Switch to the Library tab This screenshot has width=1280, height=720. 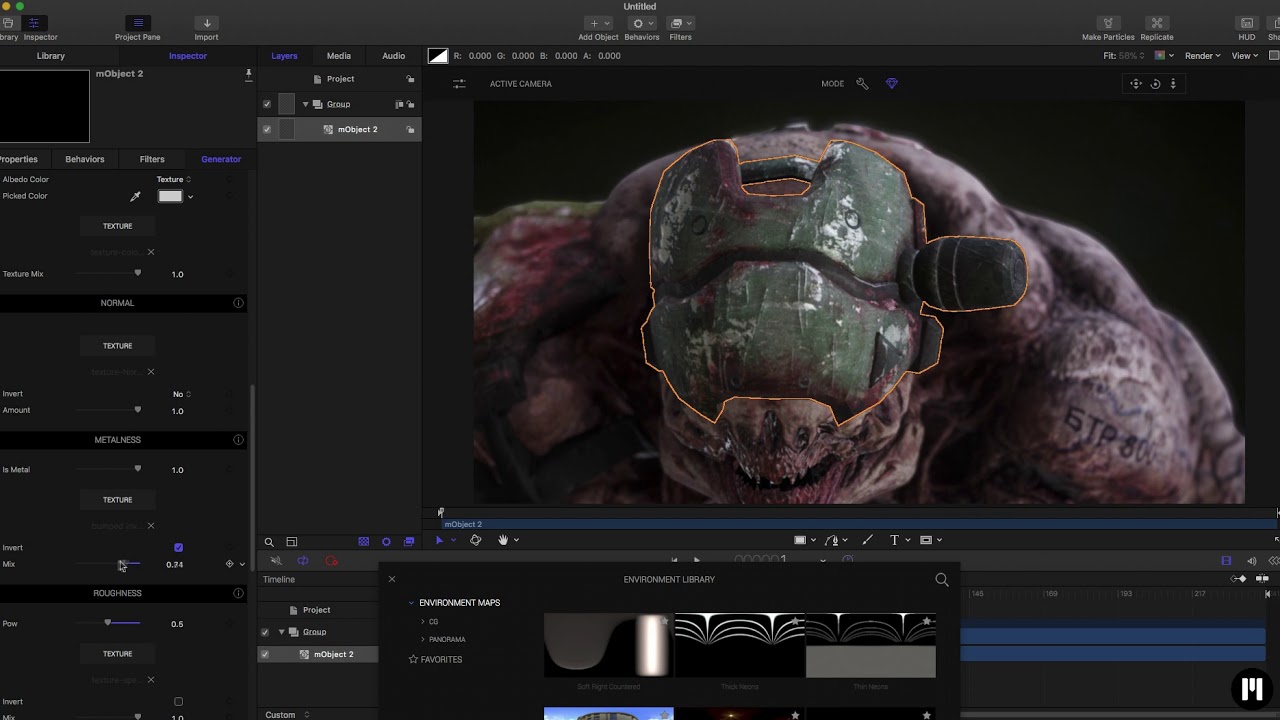pyautogui.click(x=51, y=56)
